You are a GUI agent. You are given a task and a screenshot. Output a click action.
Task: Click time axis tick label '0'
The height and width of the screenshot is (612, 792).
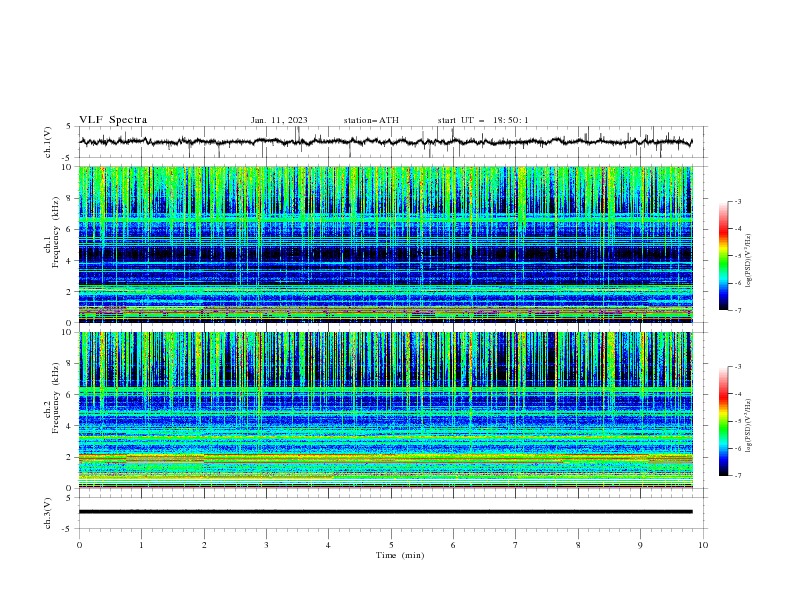pyautogui.click(x=79, y=545)
